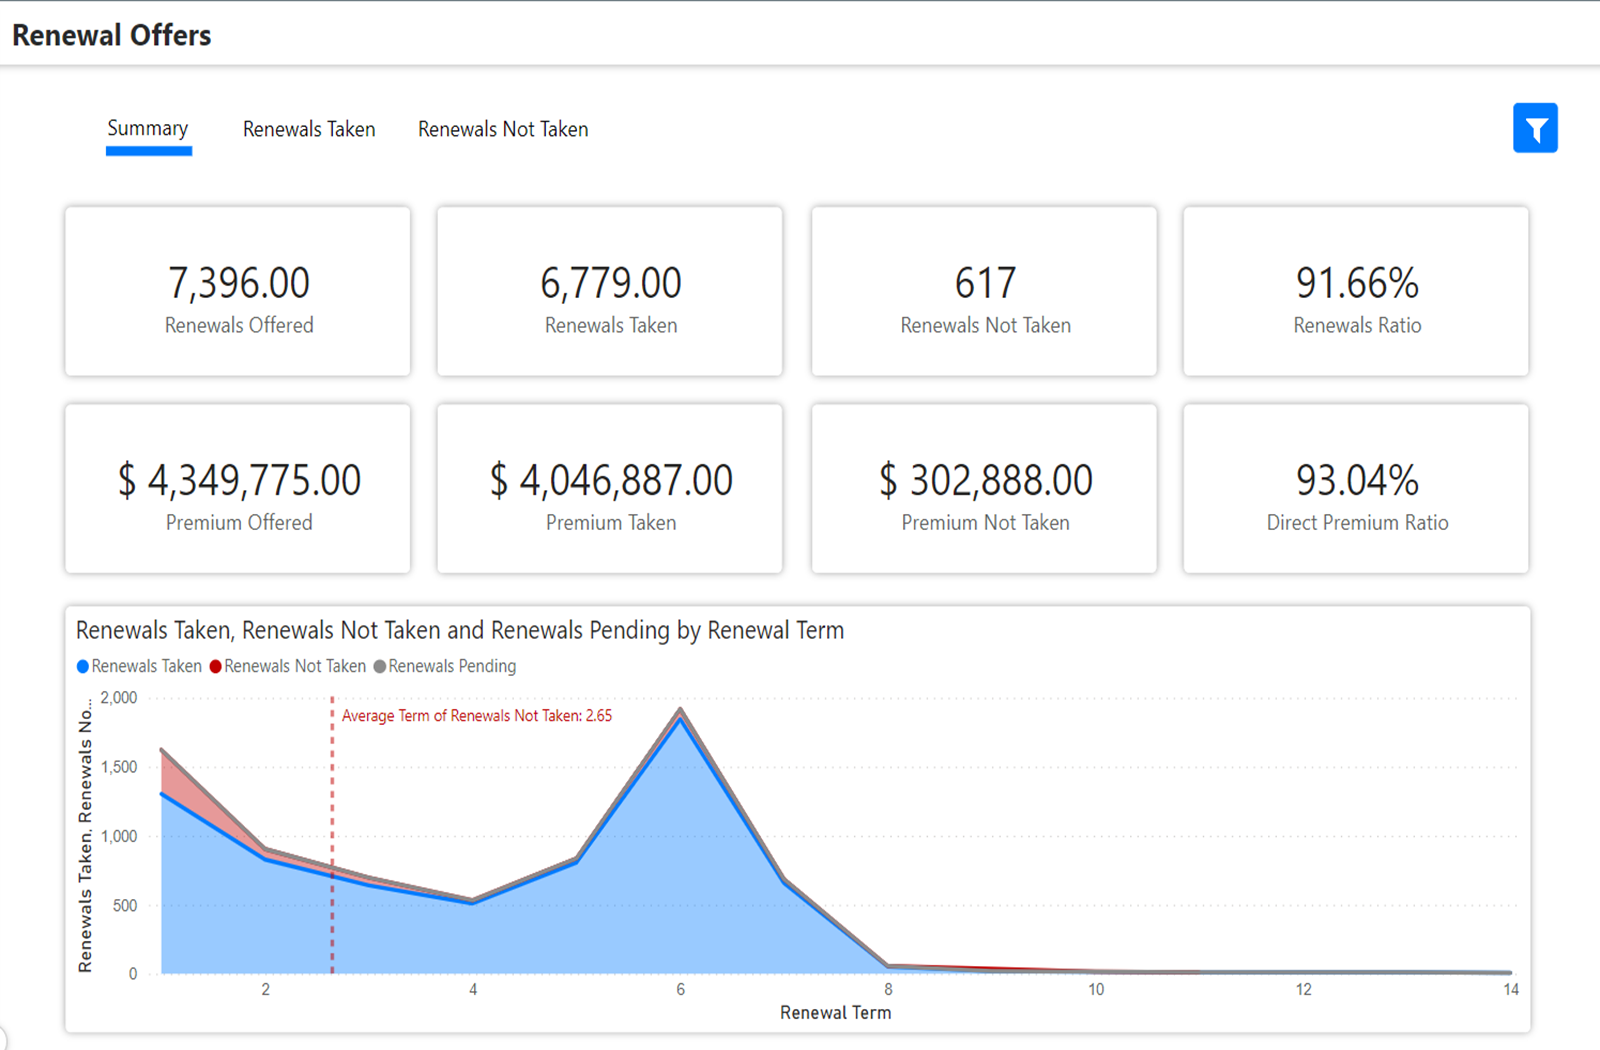Open the filter pane icon

pyautogui.click(x=1535, y=128)
